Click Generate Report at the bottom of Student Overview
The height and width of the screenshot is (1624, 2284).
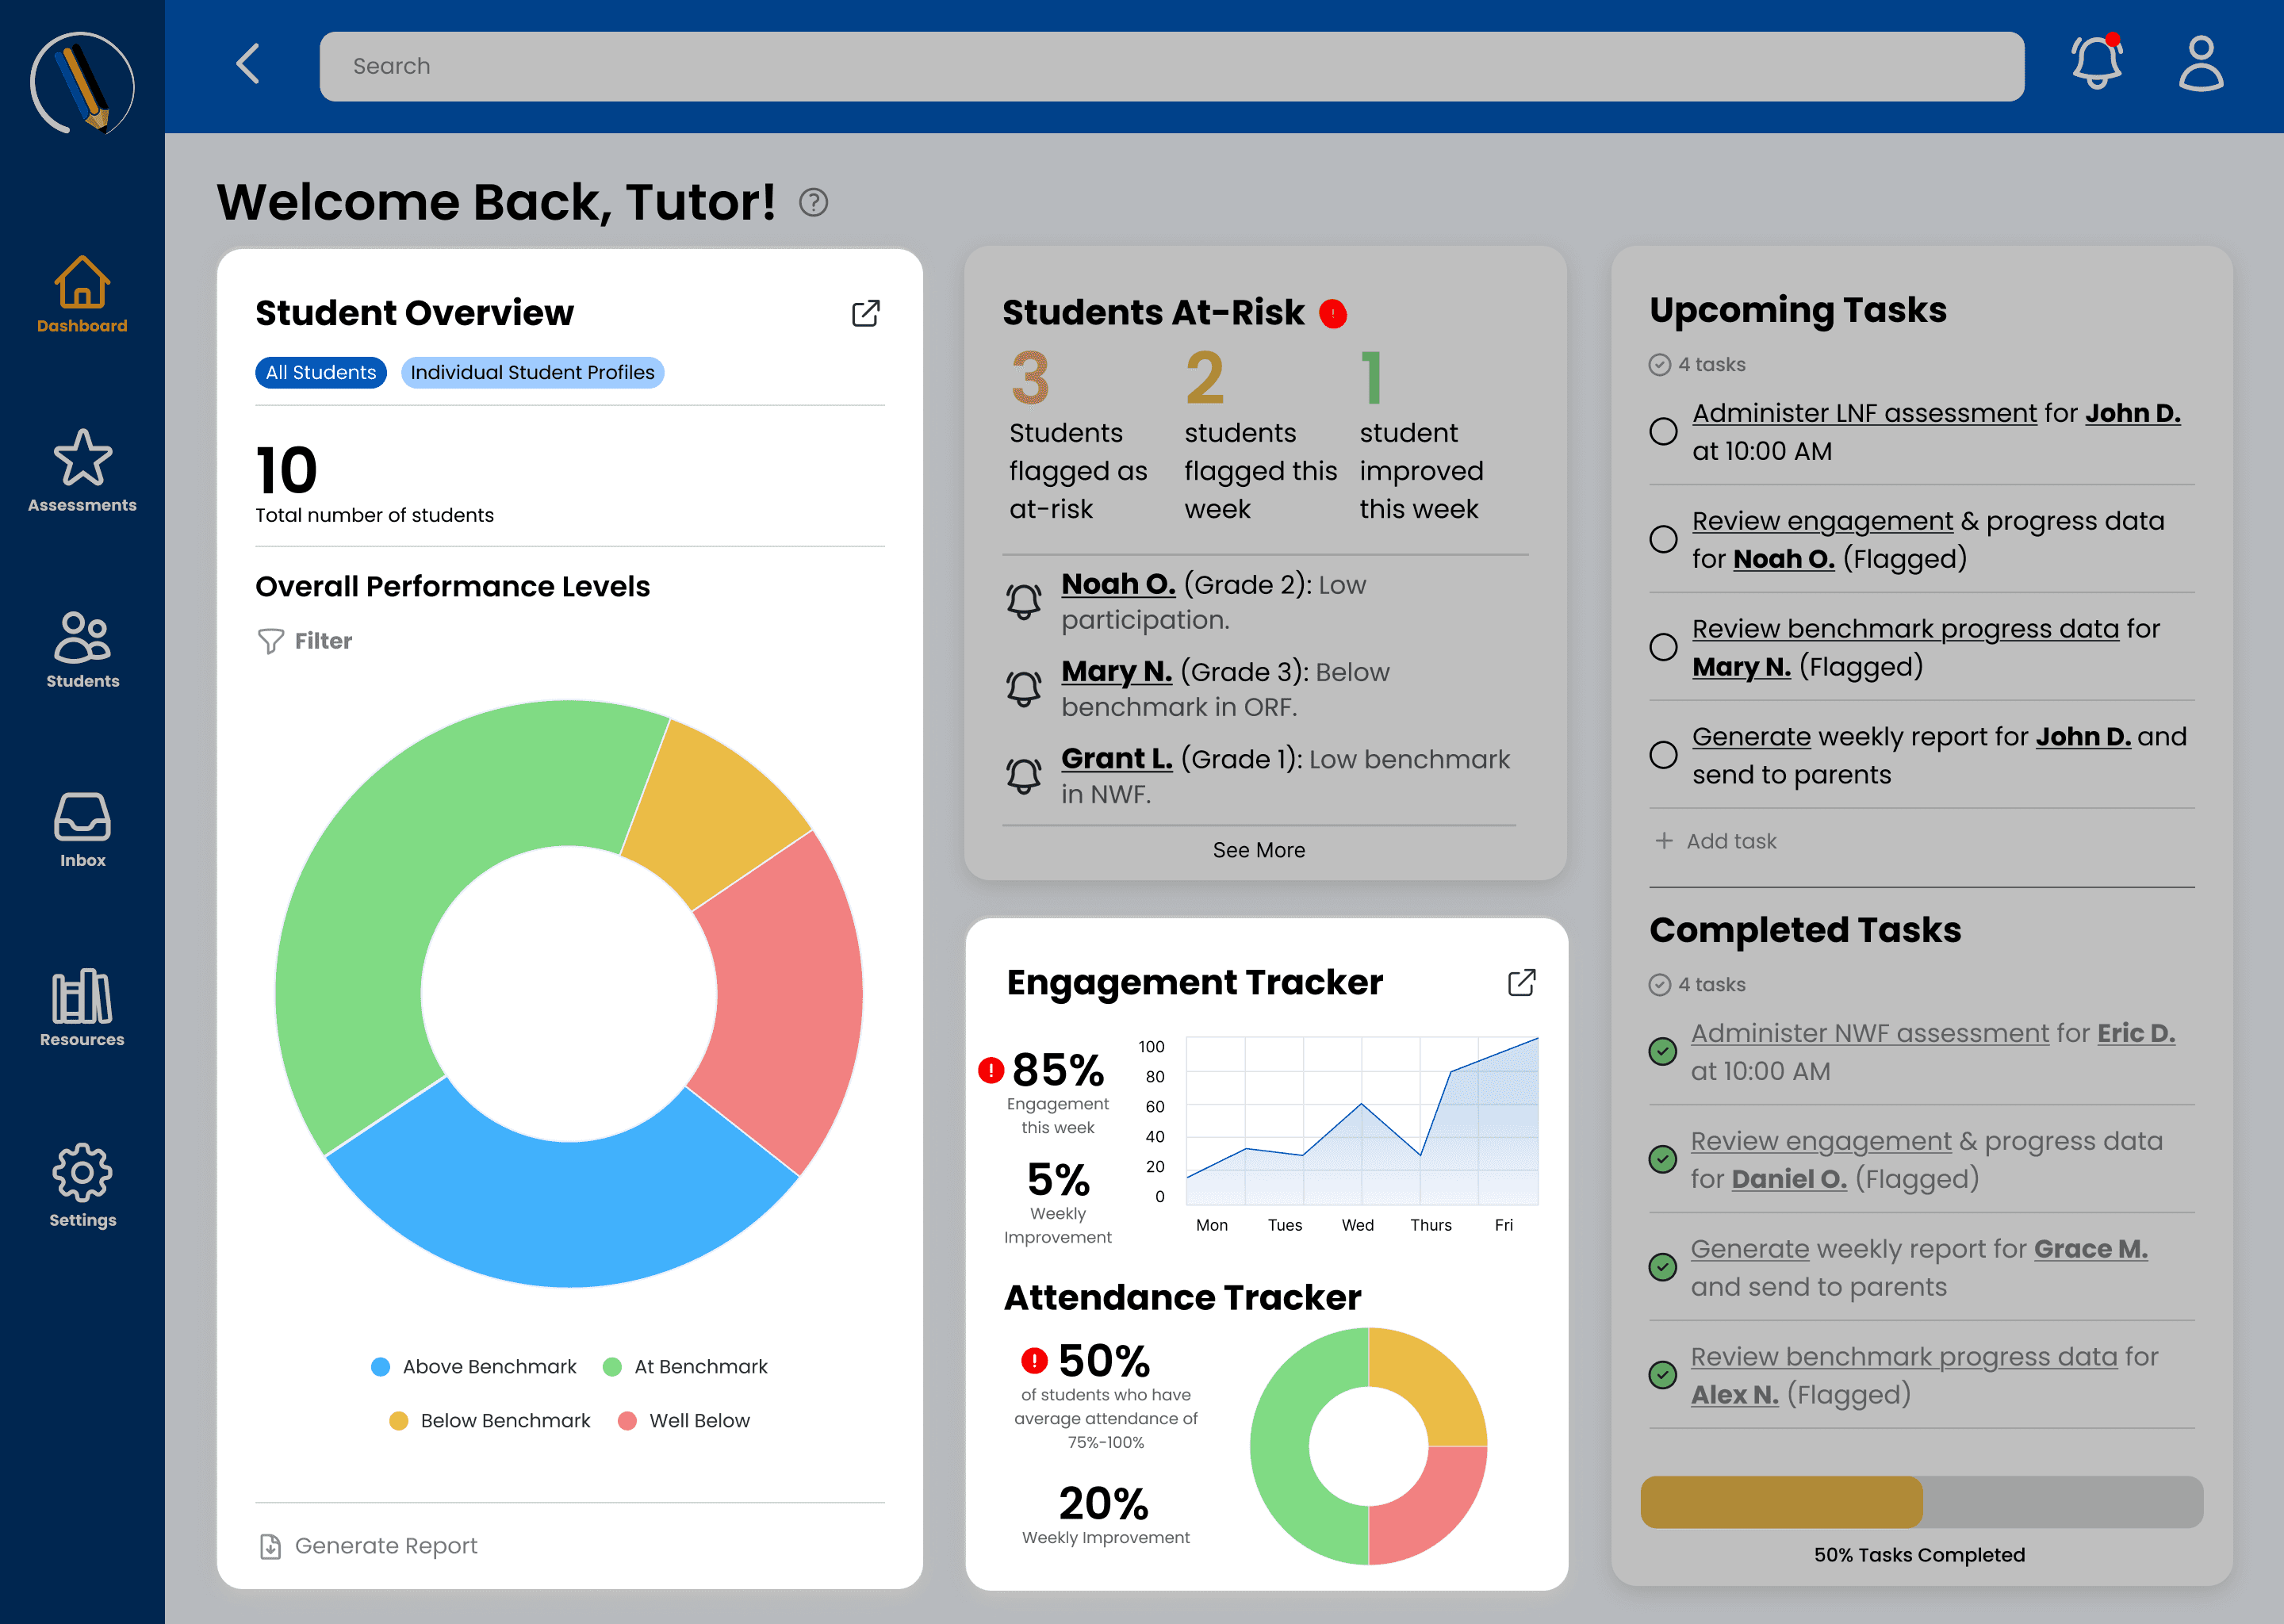(369, 1546)
